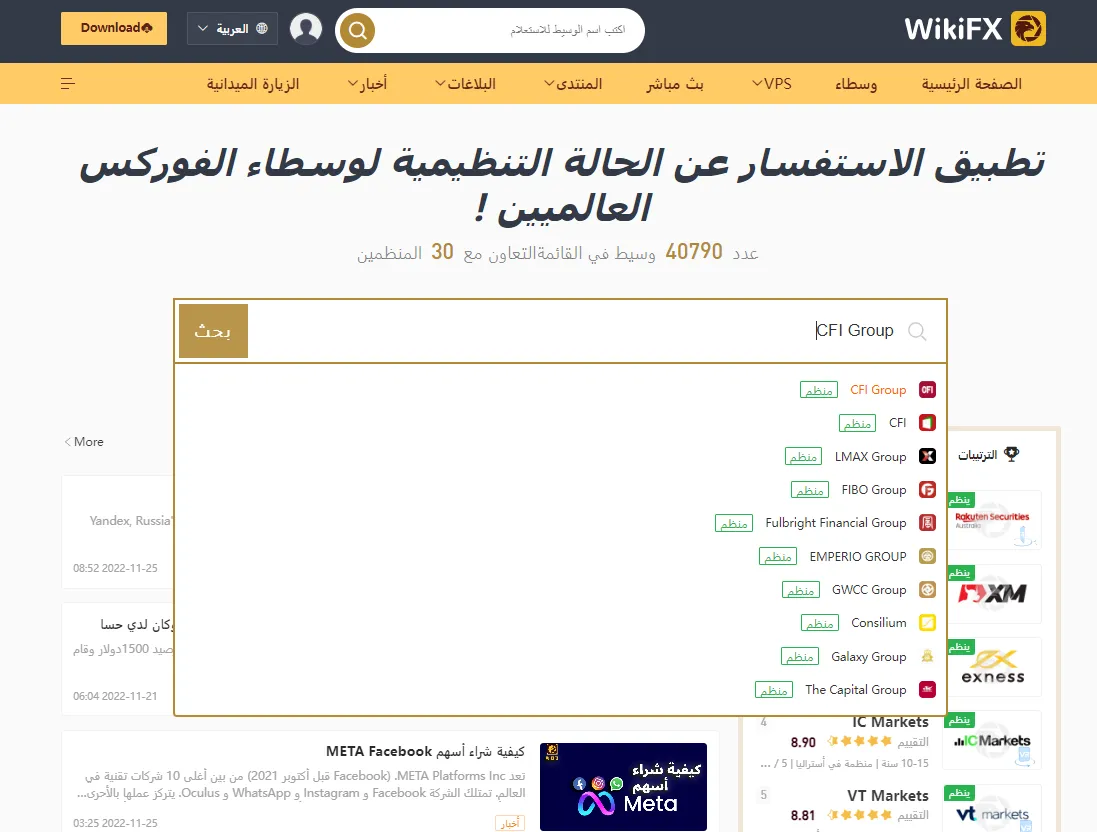The height and width of the screenshot is (832, 1097).
Task: Click the 08:52 2022-11-25 timestamp
Action: [x=115, y=568]
